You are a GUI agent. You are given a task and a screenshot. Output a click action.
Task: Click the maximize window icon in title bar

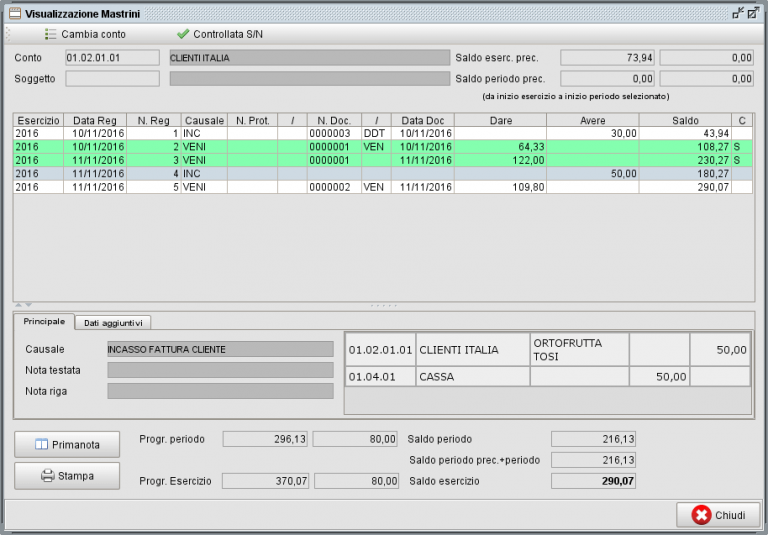click(753, 13)
